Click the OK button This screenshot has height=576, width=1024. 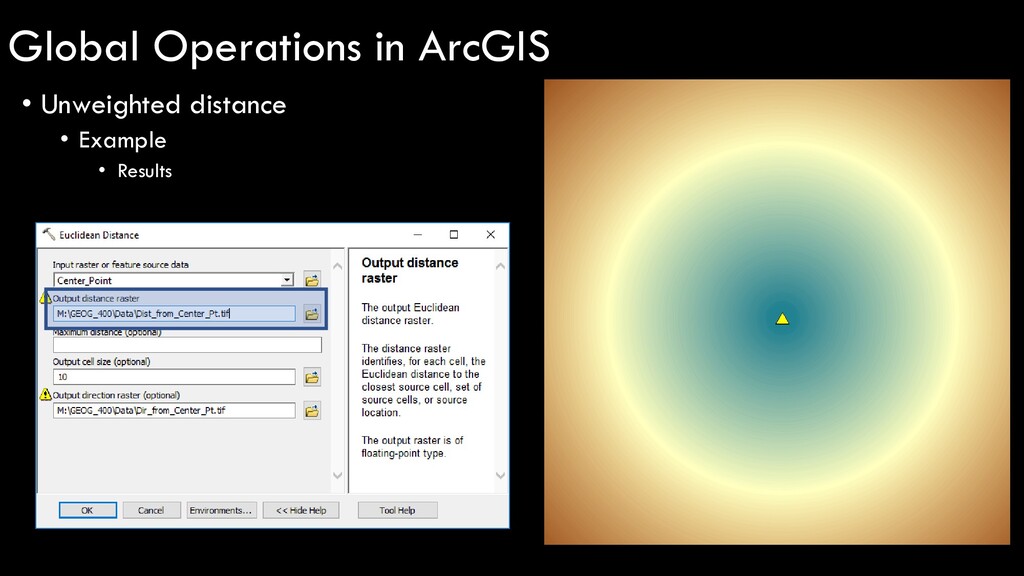pos(88,510)
